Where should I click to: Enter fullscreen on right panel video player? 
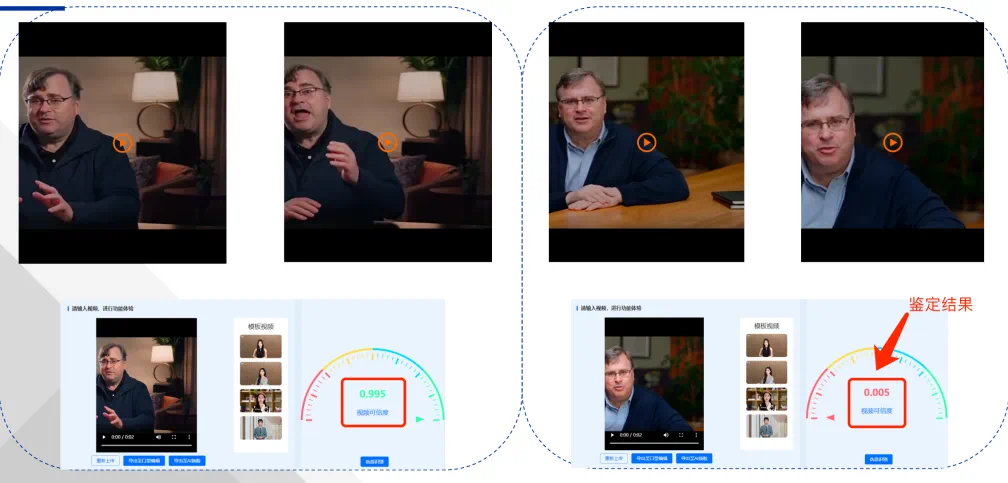pyautogui.click(x=682, y=435)
